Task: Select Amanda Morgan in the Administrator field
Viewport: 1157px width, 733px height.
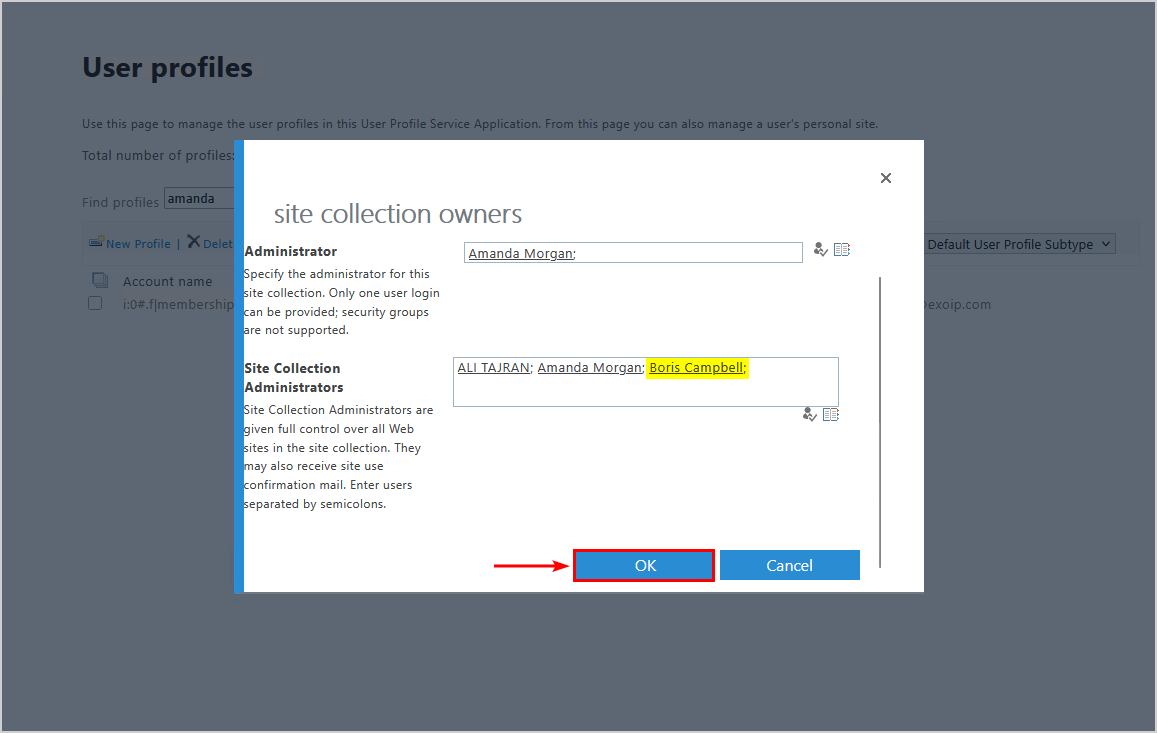Action: tap(521, 253)
